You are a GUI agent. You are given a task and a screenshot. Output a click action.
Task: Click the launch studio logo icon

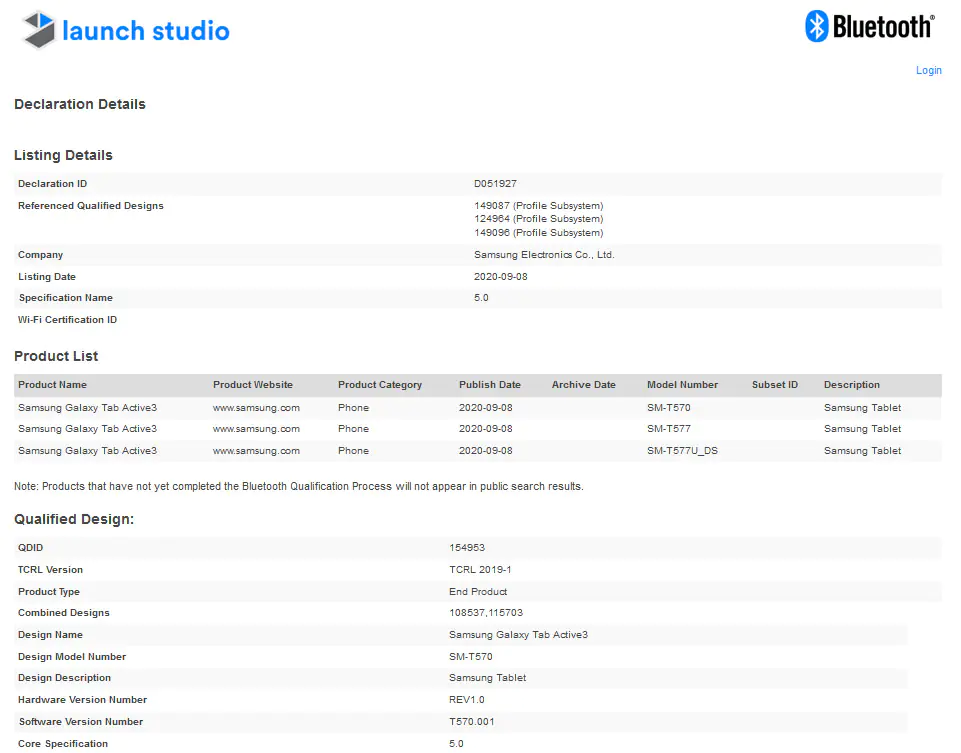click(x=39, y=30)
